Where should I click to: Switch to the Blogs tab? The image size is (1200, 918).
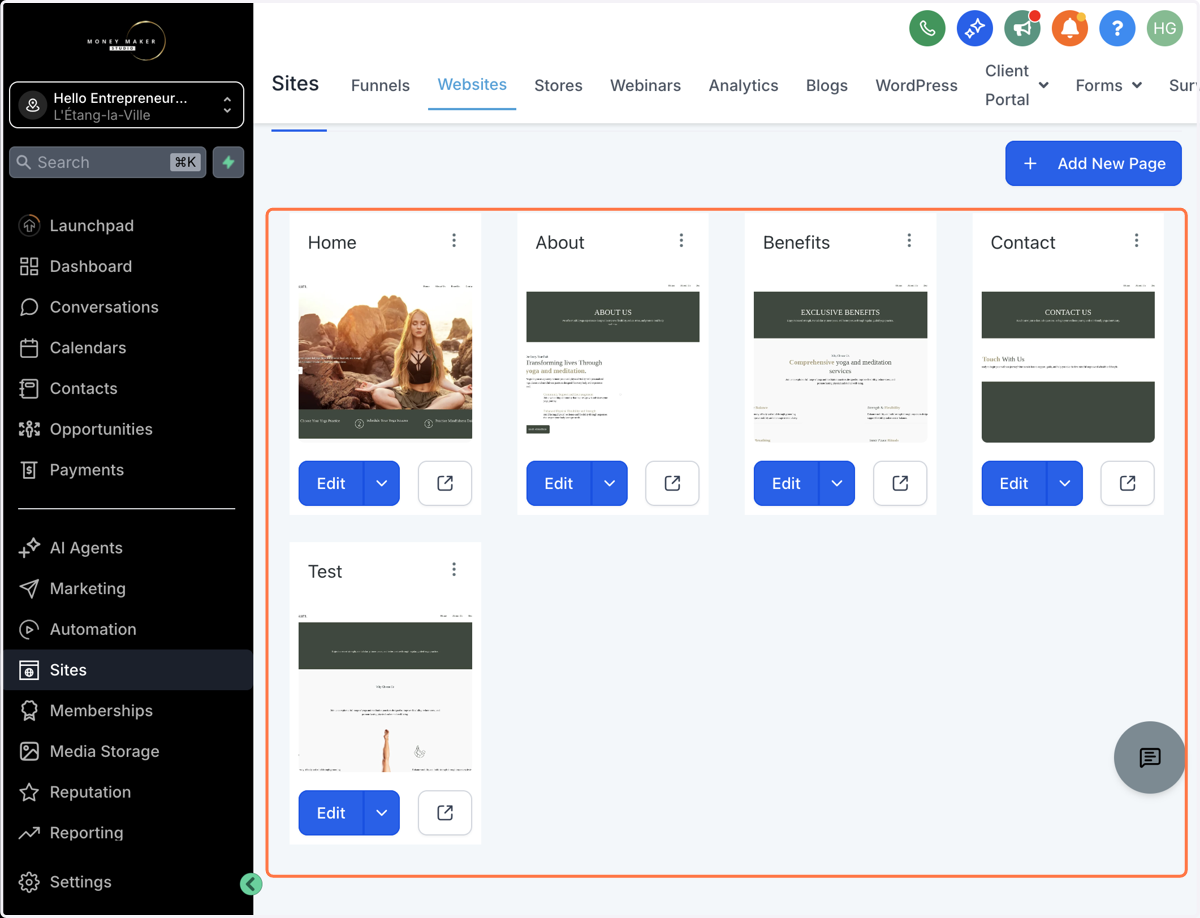point(827,85)
